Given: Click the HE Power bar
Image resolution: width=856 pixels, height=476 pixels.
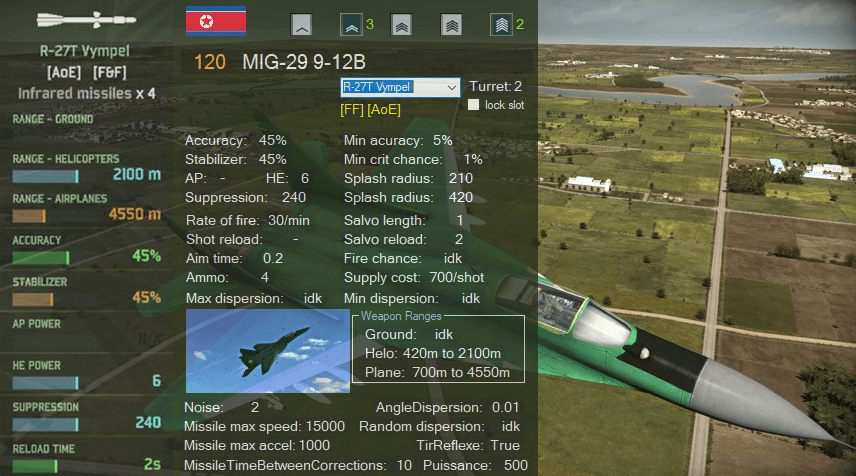Looking at the screenshot, I should (x=45, y=383).
